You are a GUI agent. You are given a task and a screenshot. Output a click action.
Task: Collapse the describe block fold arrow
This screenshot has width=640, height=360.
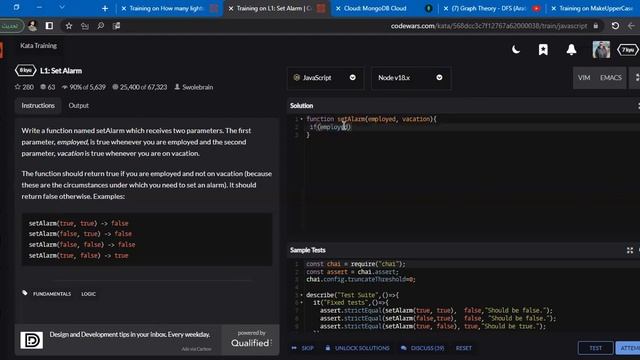point(302,295)
